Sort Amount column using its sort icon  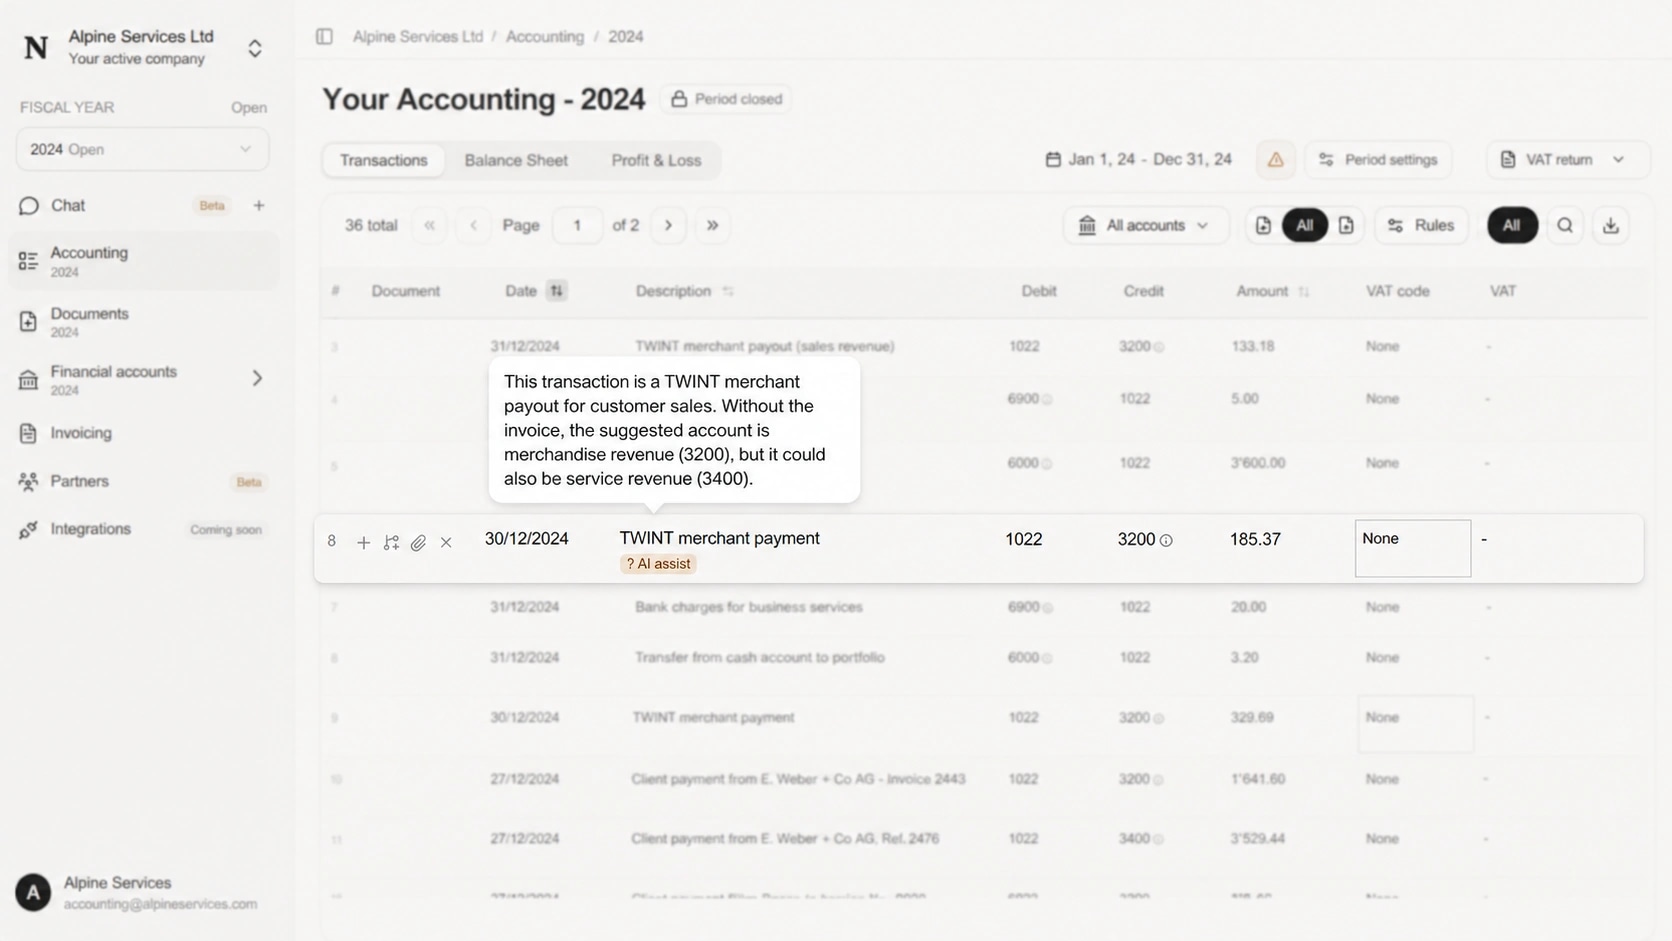point(1303,292)
